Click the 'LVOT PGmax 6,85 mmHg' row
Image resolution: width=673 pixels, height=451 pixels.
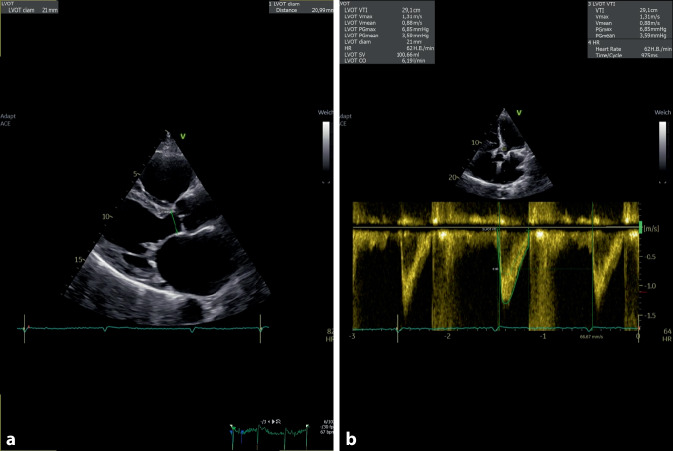point(387,29)
